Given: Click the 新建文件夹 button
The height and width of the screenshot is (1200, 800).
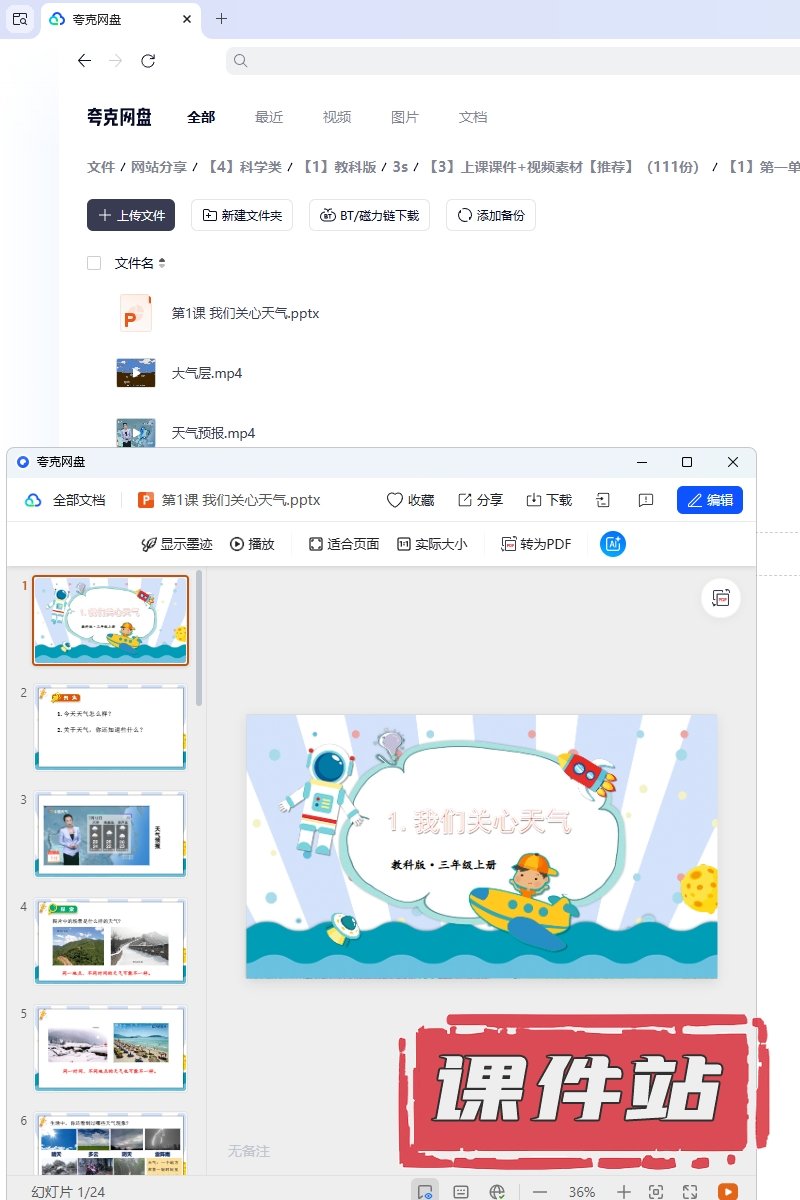Looking at the screenshot, I should tap(242, 215).
